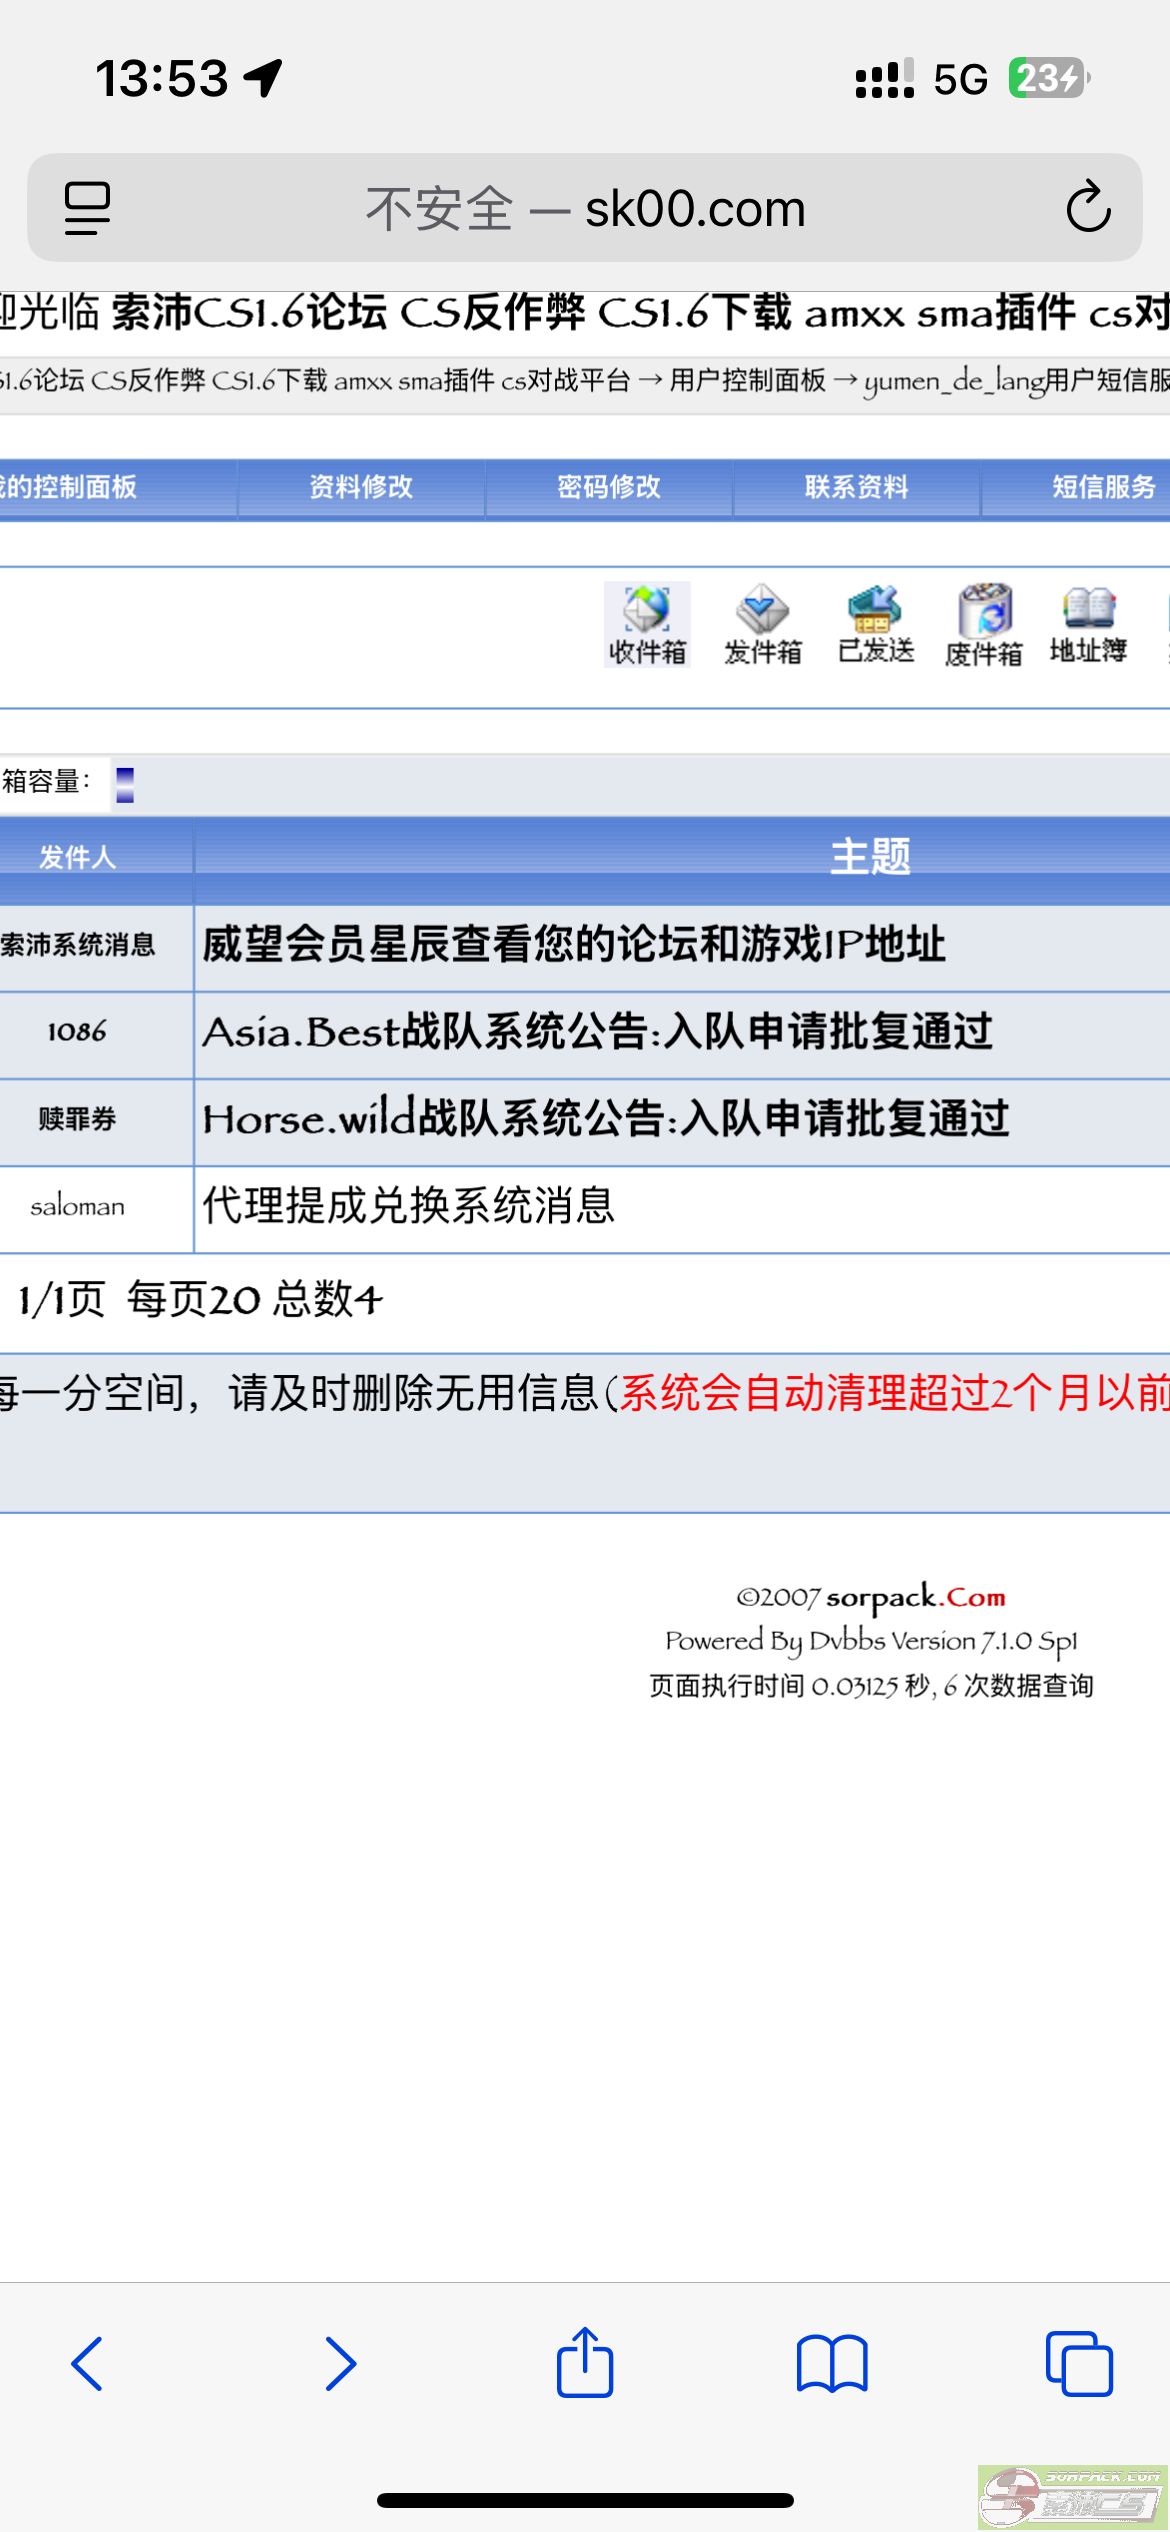Open the Asia.Best战队 system notice message

598,1032
